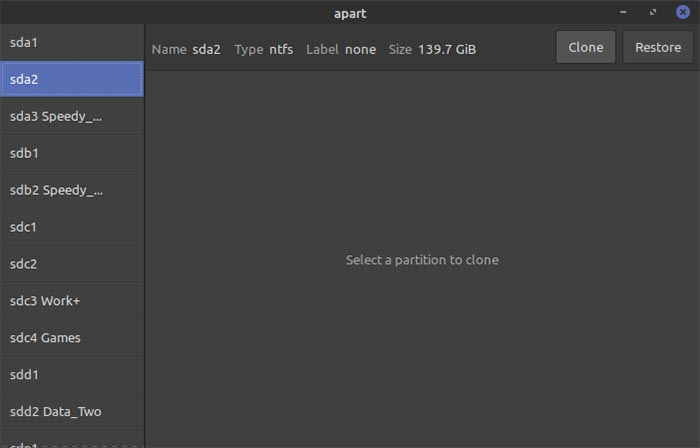Click the Name value sda2 in header

(x=206, y=49)
